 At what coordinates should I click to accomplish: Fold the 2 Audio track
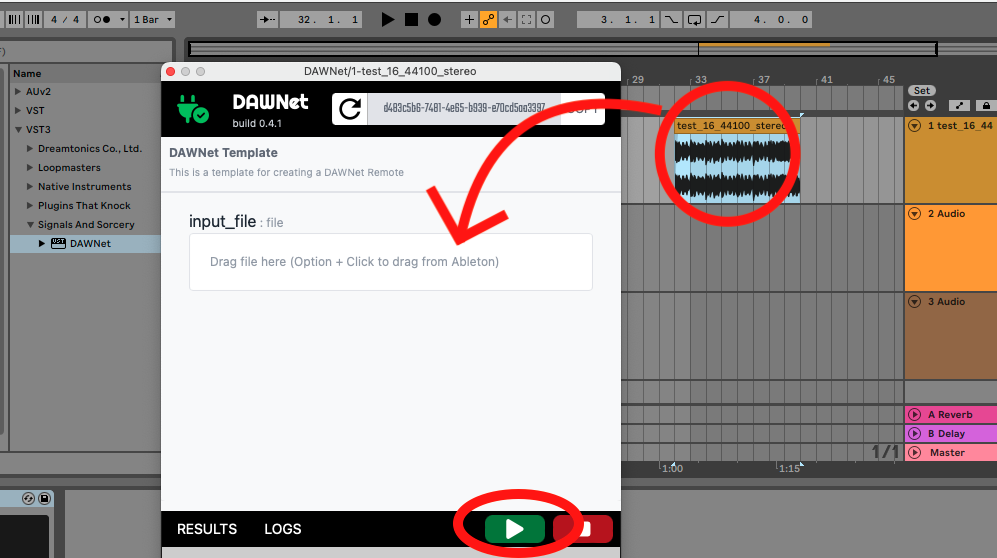[914, 214]
